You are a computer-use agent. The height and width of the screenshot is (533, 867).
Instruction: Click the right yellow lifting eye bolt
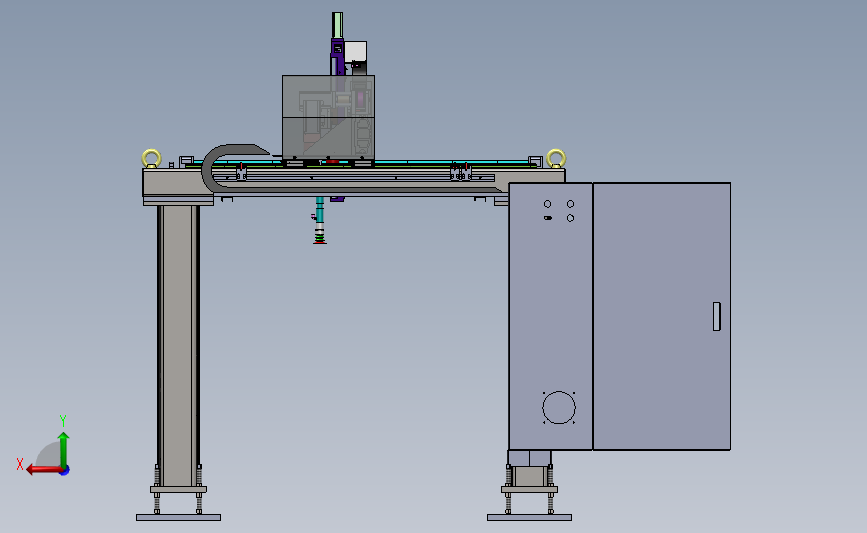(x=556, y=159)
